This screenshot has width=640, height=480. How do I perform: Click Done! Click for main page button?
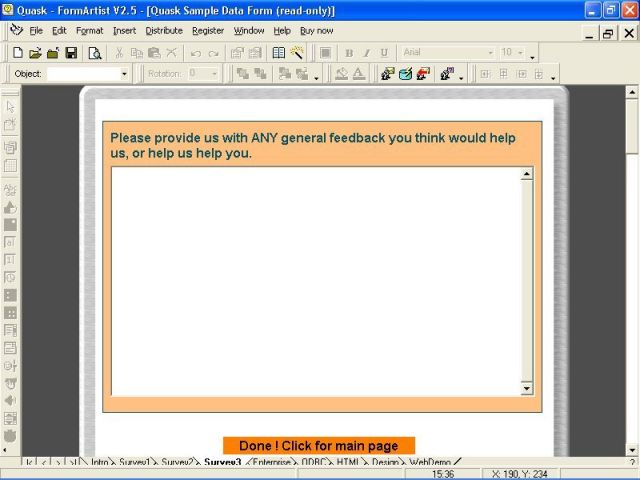319,445
